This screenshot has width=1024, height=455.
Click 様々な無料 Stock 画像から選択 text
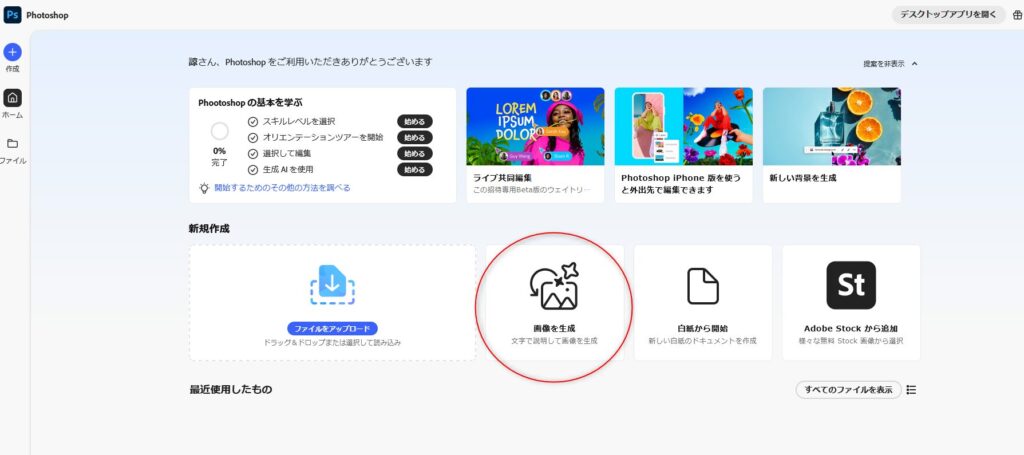851,341
